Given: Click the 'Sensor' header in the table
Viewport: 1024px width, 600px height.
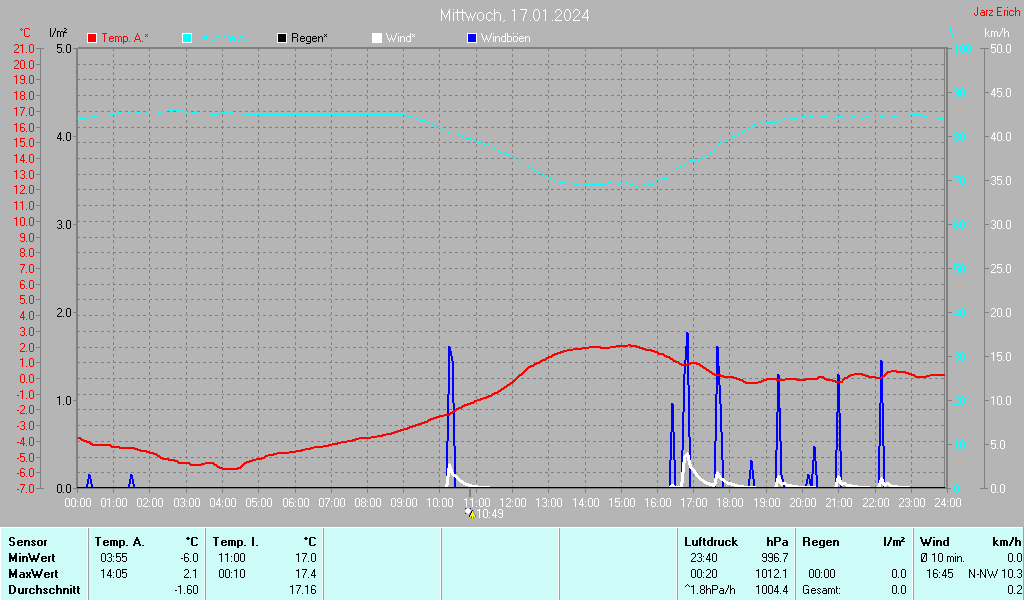Looking at the screenshot, I should pos(28,542).
